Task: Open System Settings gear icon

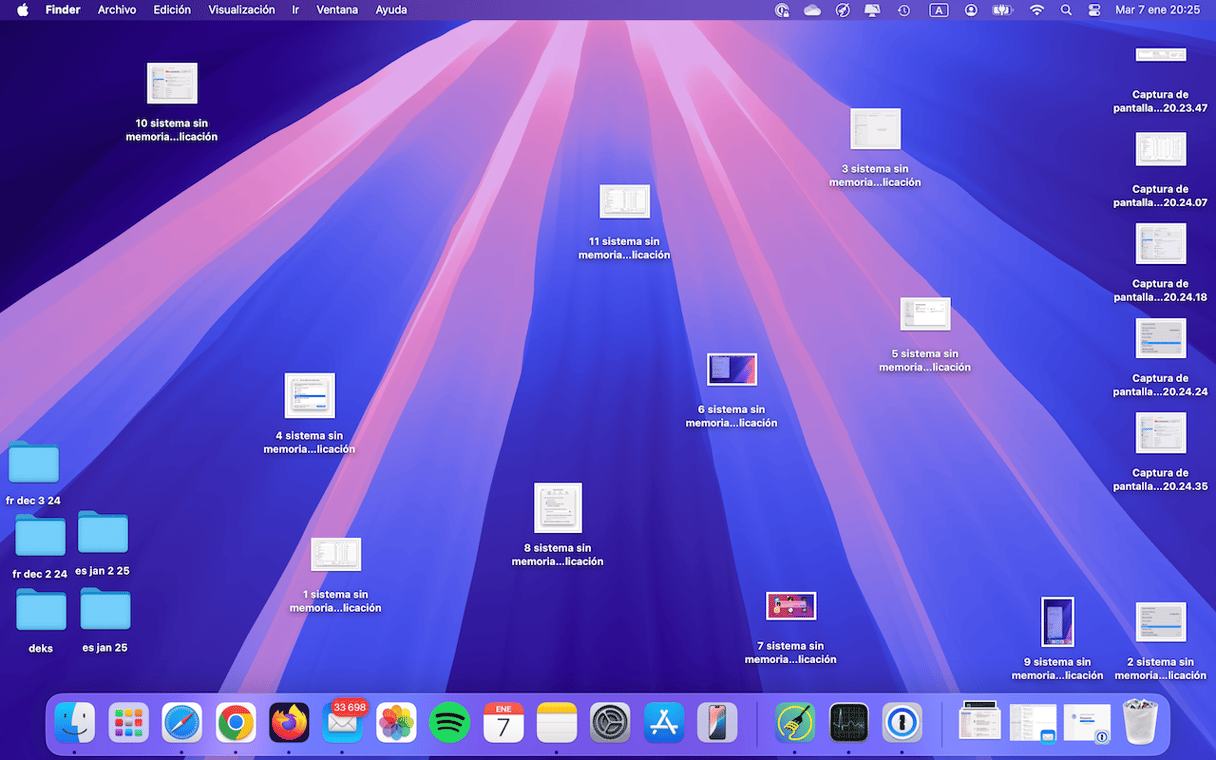Action: (610, 722)
